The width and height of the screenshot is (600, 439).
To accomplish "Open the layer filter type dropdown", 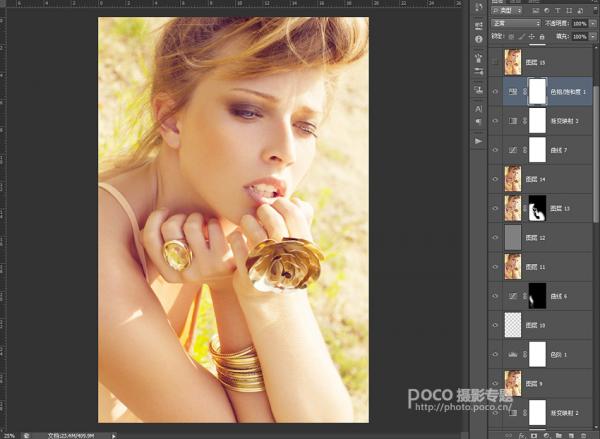I will pyautogui.click(x=507, y=11).
